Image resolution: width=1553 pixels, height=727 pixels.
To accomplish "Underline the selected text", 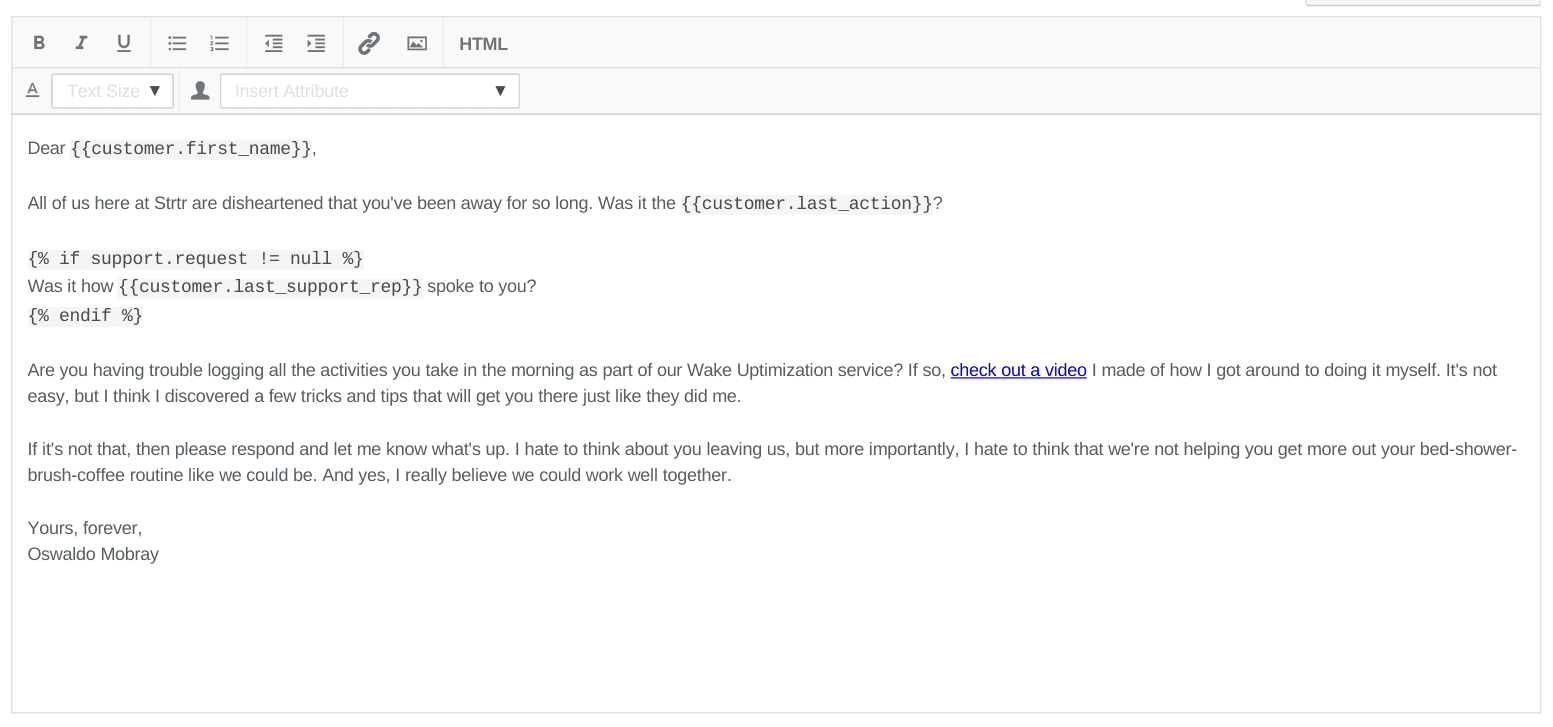I will [x=124, y=43].
